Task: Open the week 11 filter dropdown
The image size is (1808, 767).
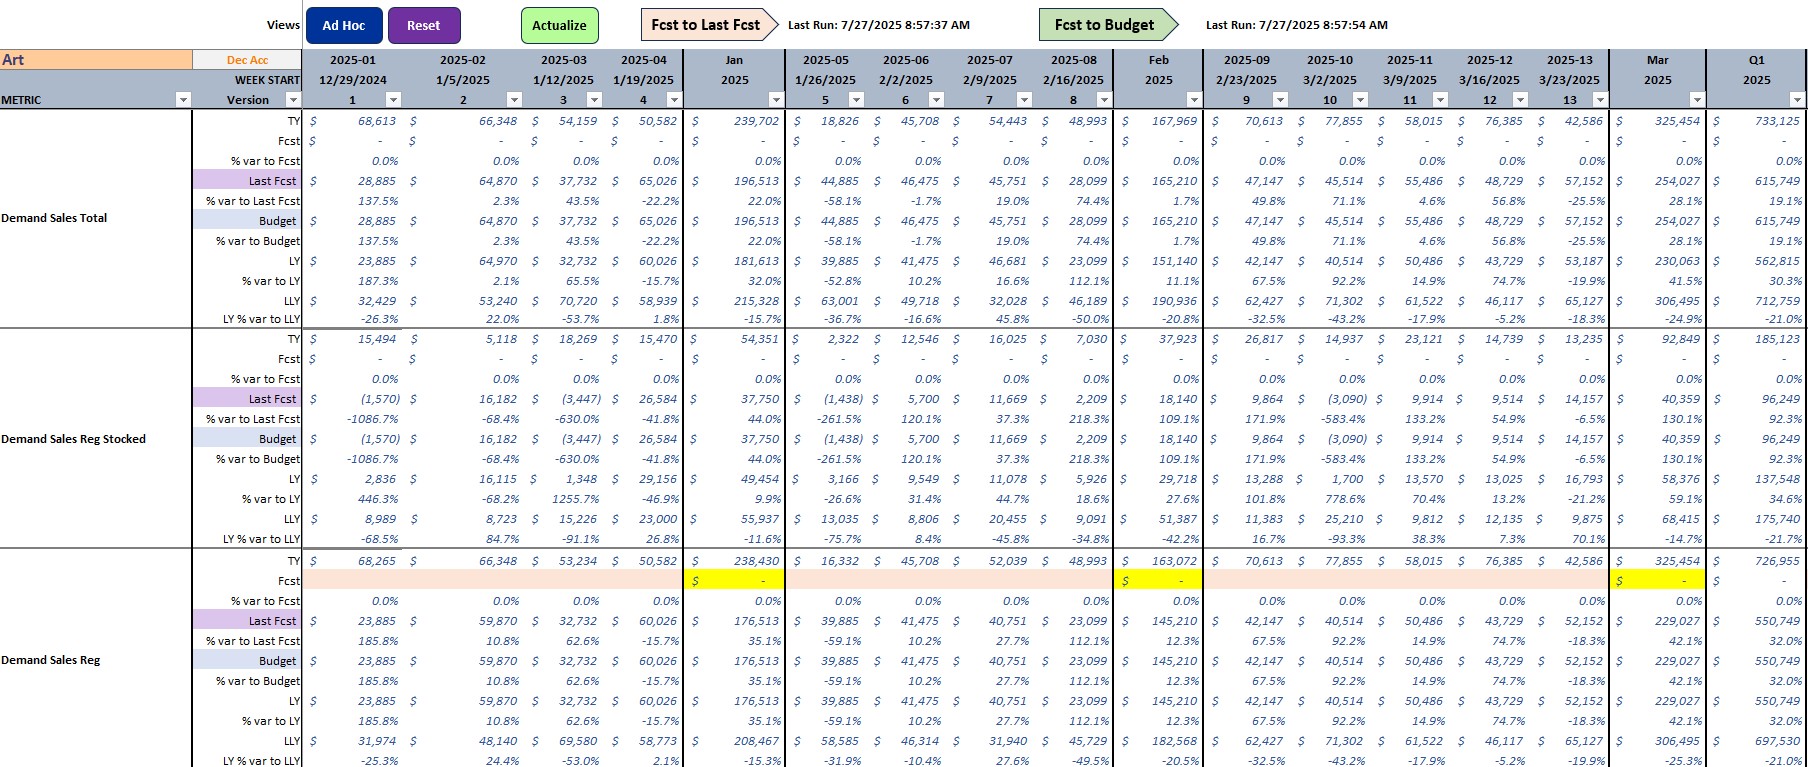Action: point(1440,100)
